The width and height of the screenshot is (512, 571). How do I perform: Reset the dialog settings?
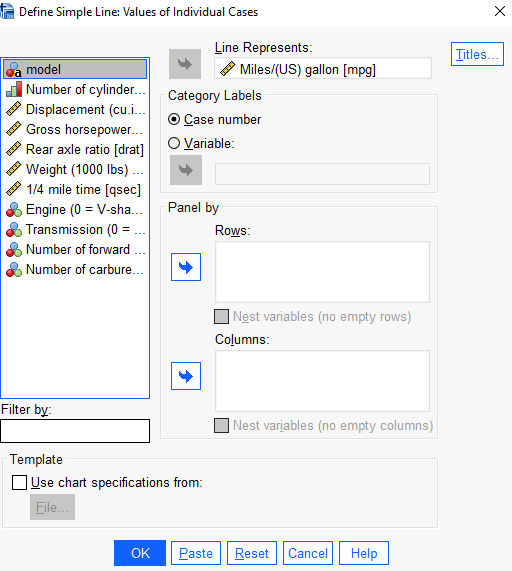pos(252,553)
